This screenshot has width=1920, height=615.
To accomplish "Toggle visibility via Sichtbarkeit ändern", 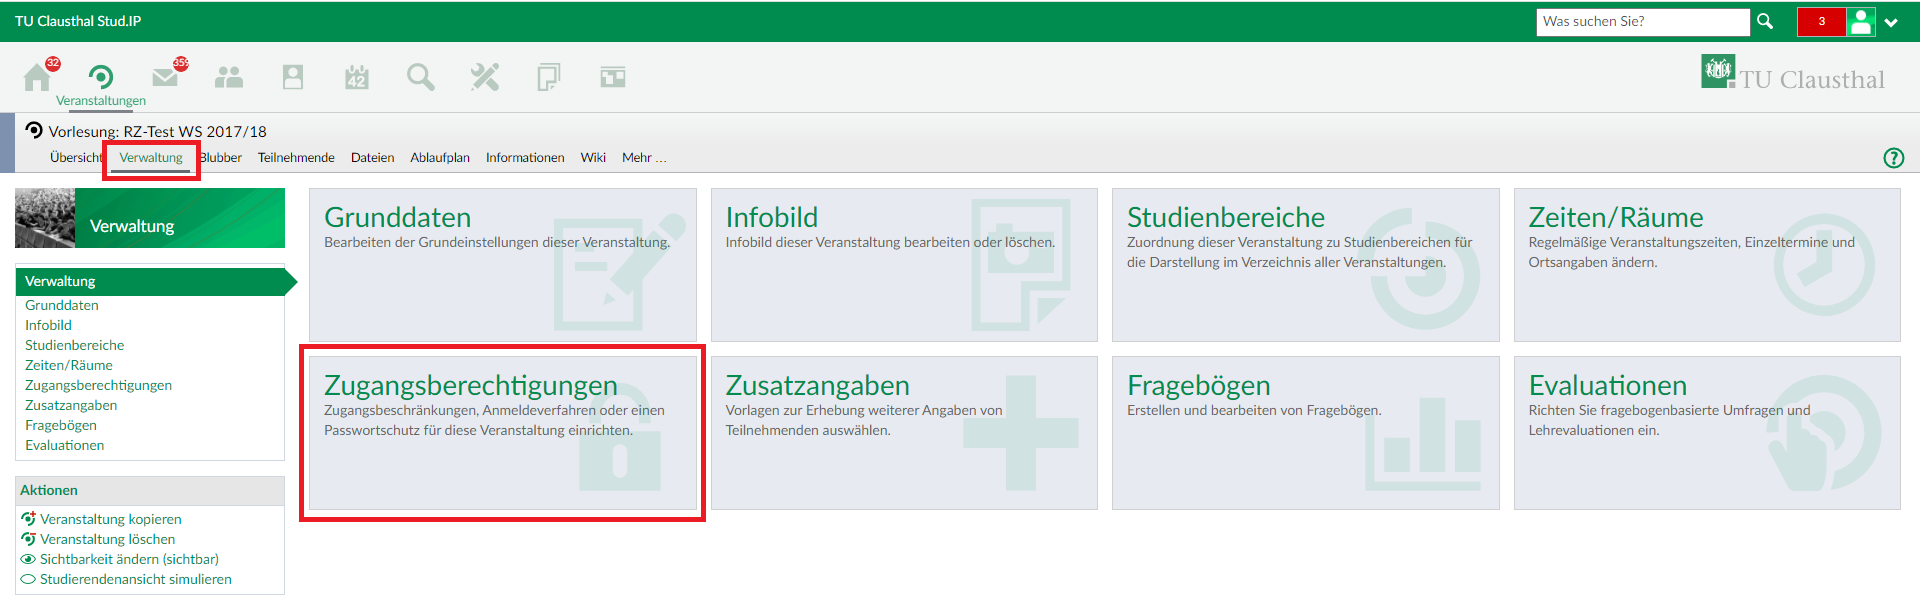I will coord(129,559).
